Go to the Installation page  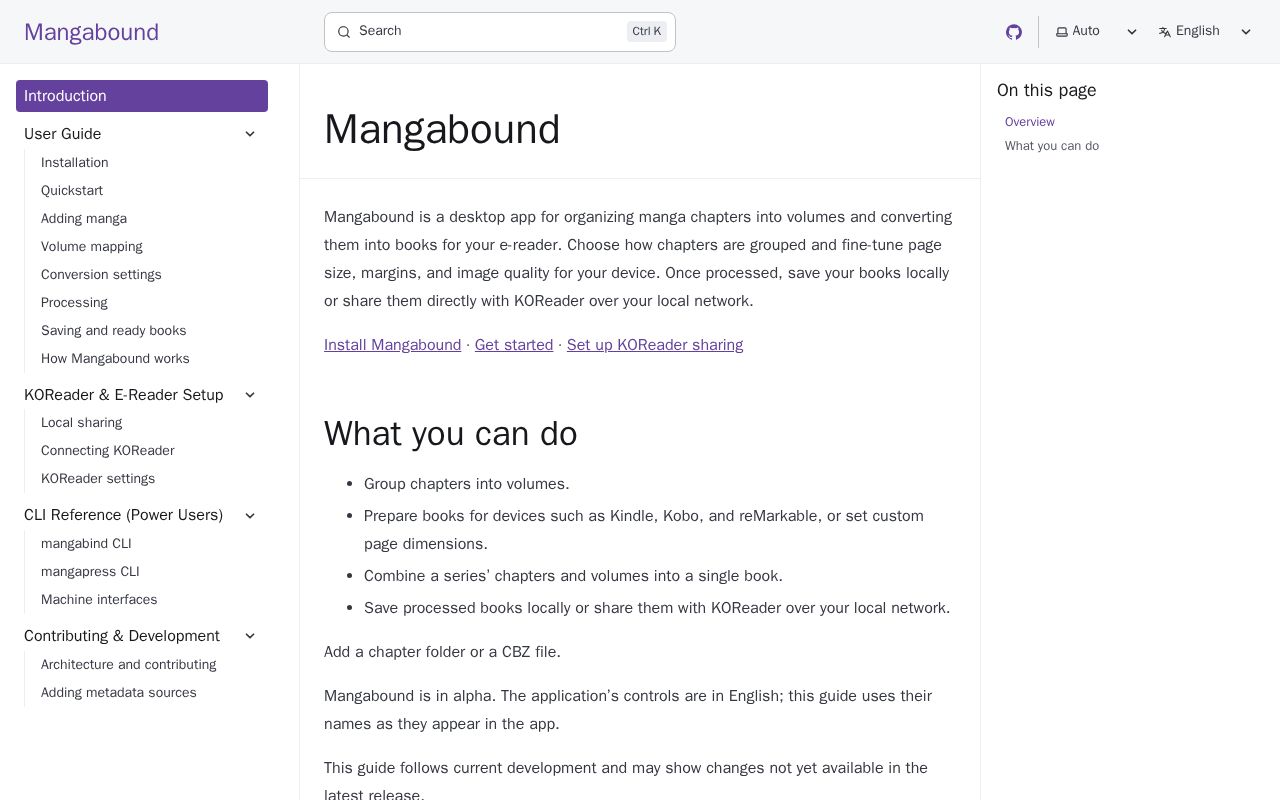75,163
